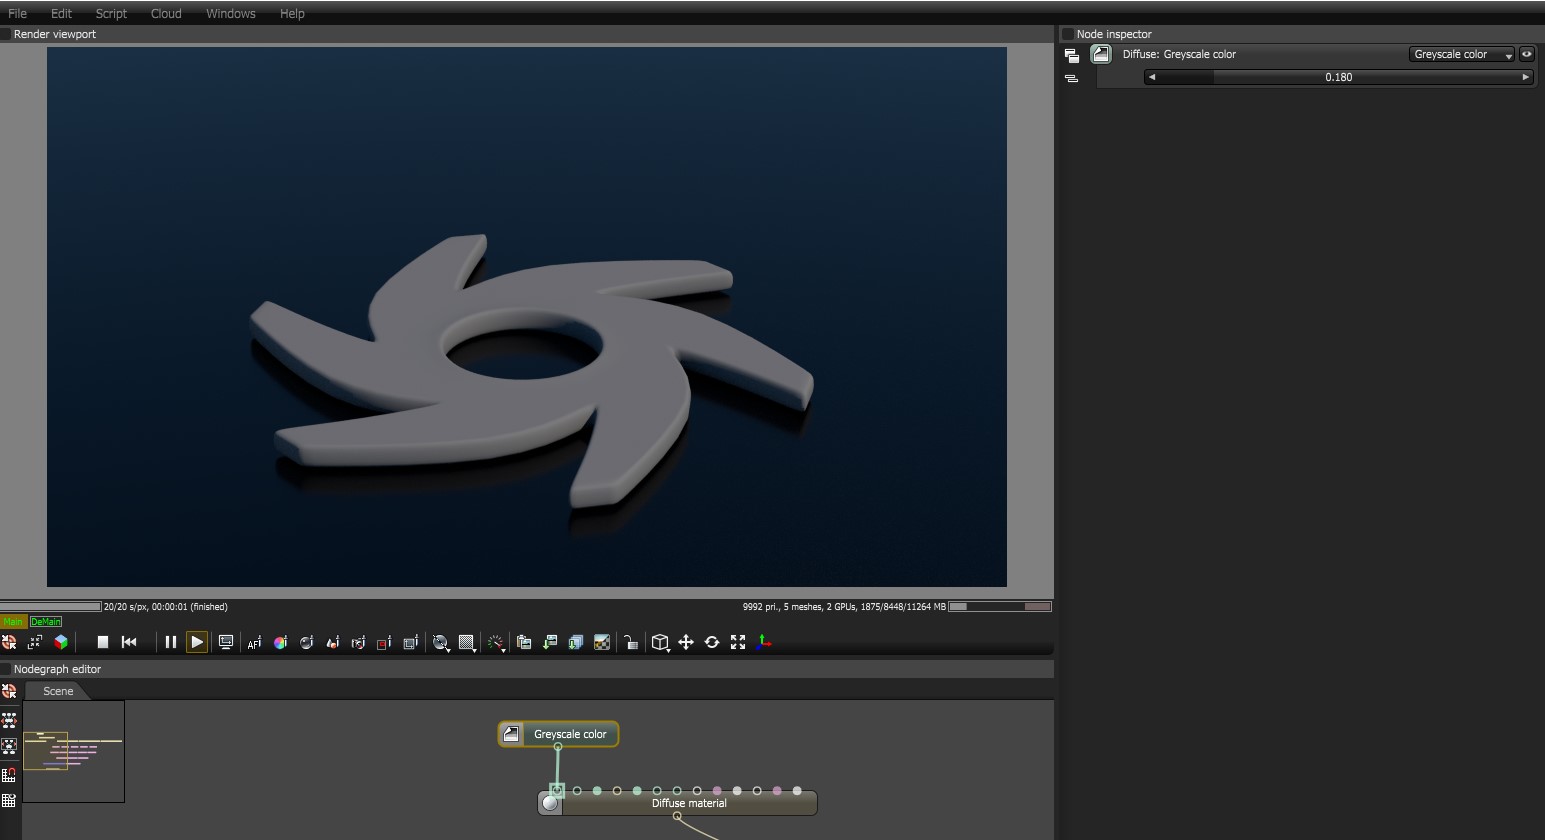Toggle the eye icon beside Greyscale color dropdown
The image size is (1545, 840).
pos(1527,54)
